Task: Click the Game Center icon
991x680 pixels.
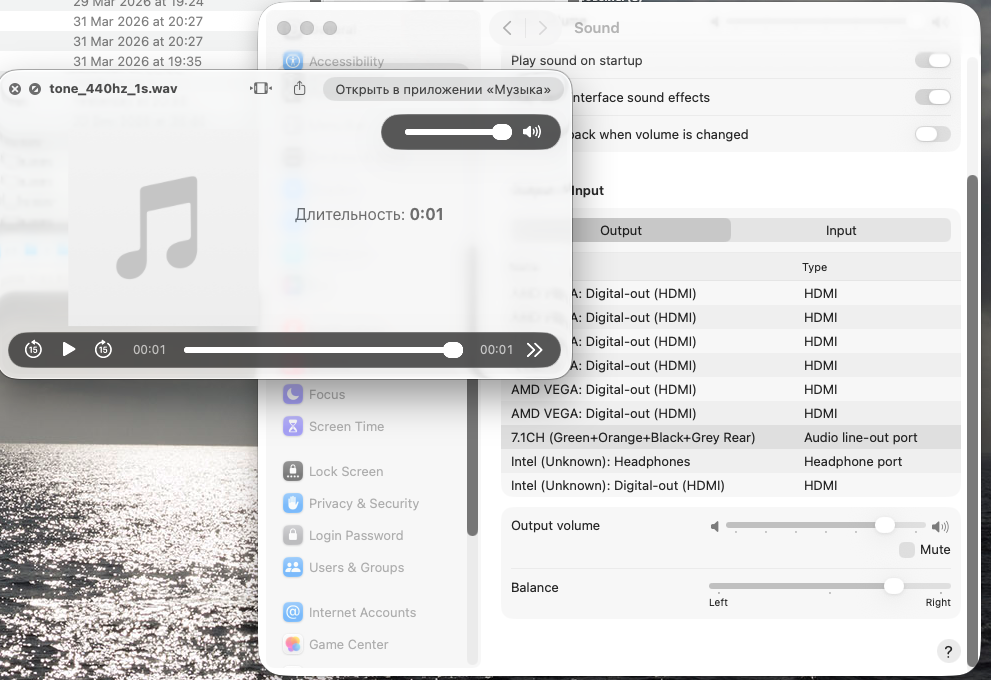Action: tap(293, 645)
